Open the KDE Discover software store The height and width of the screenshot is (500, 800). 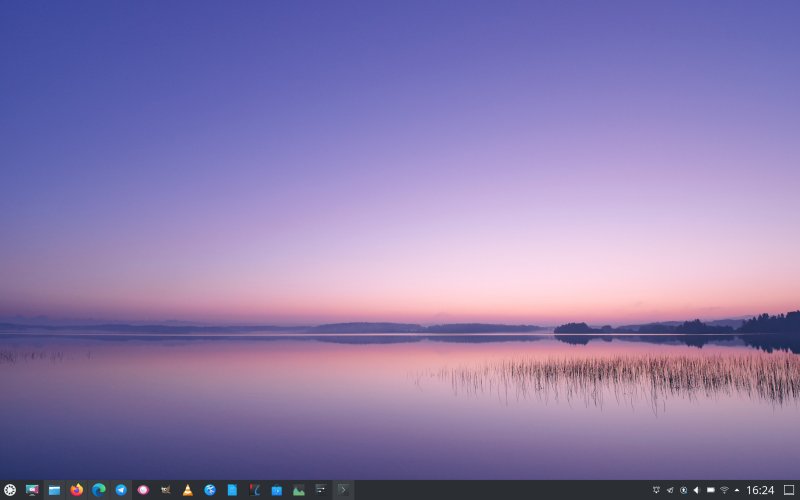[276, 490]
